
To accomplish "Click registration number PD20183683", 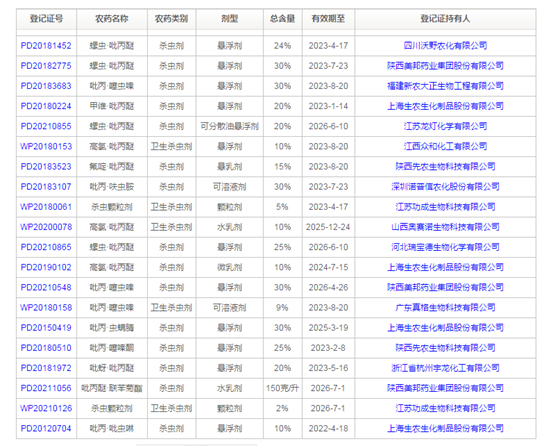I will click(46, 86).
